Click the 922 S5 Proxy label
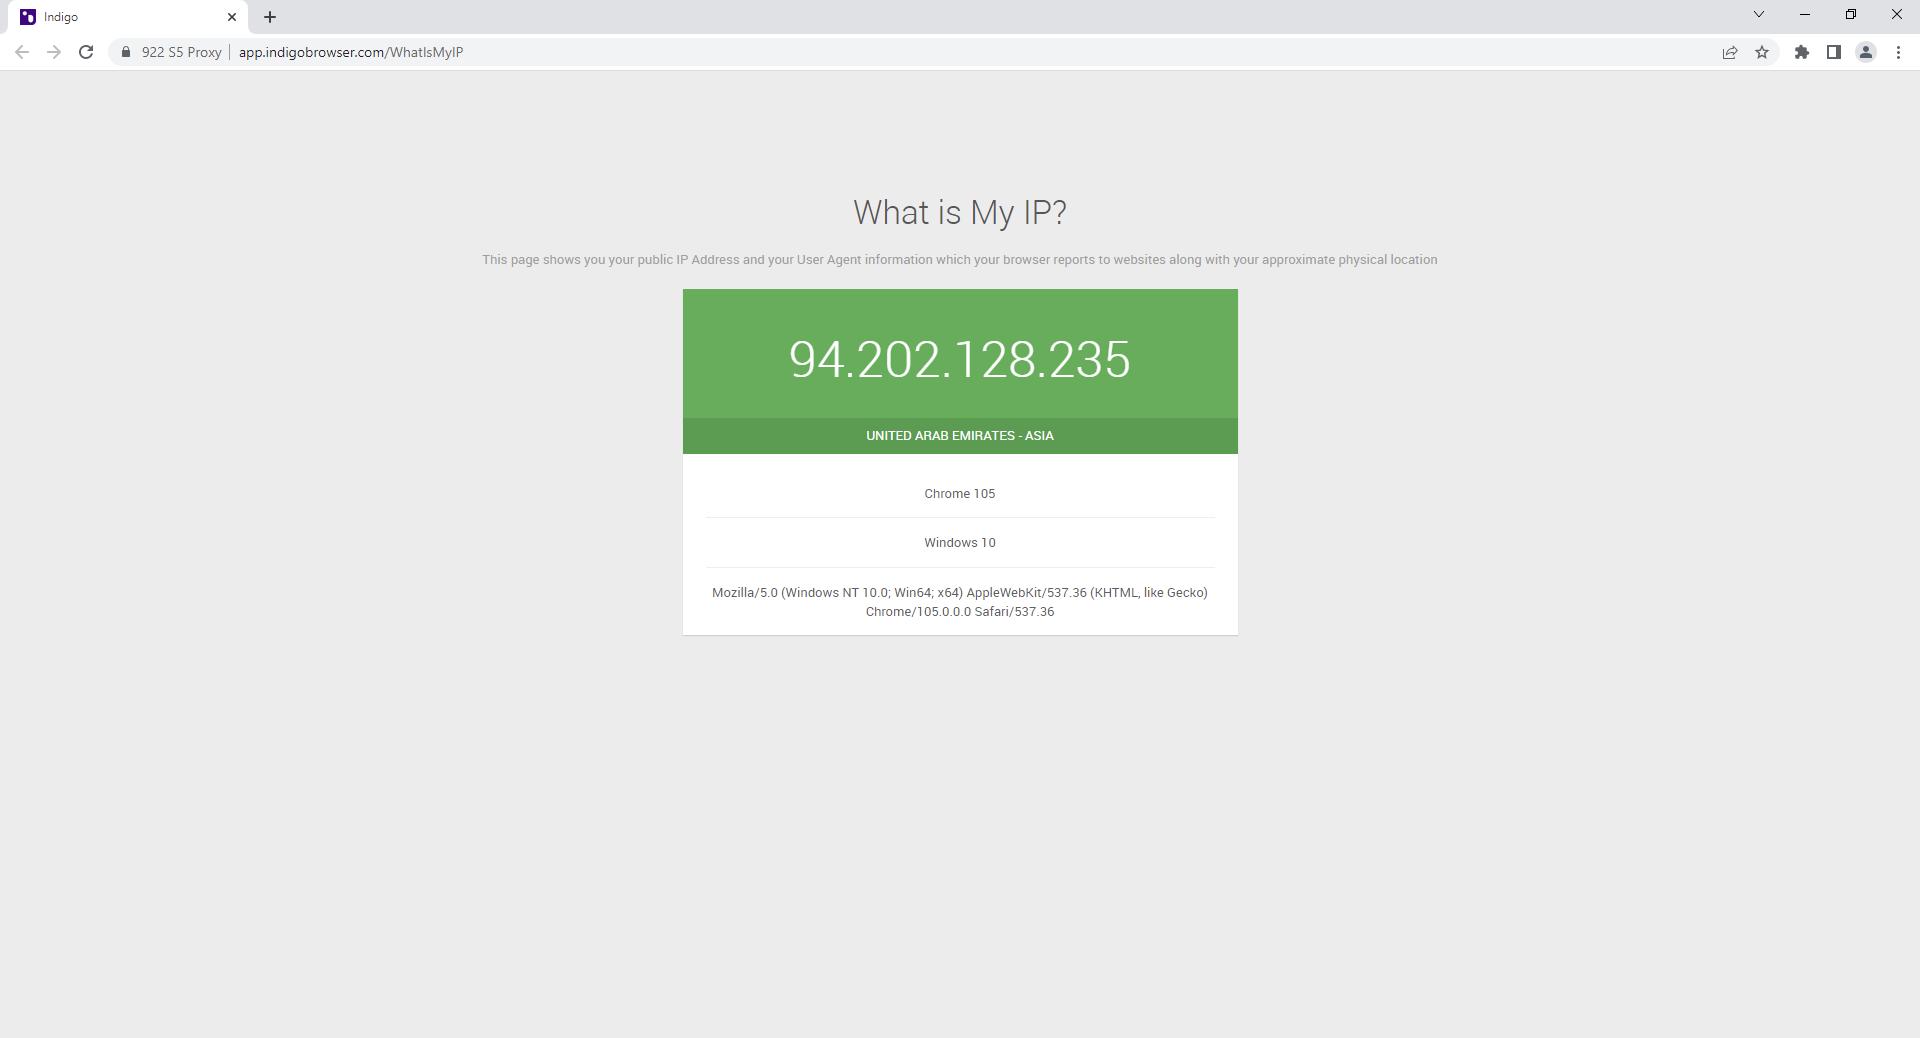Screen dimensions: 1920x1038 pos(181,52)
